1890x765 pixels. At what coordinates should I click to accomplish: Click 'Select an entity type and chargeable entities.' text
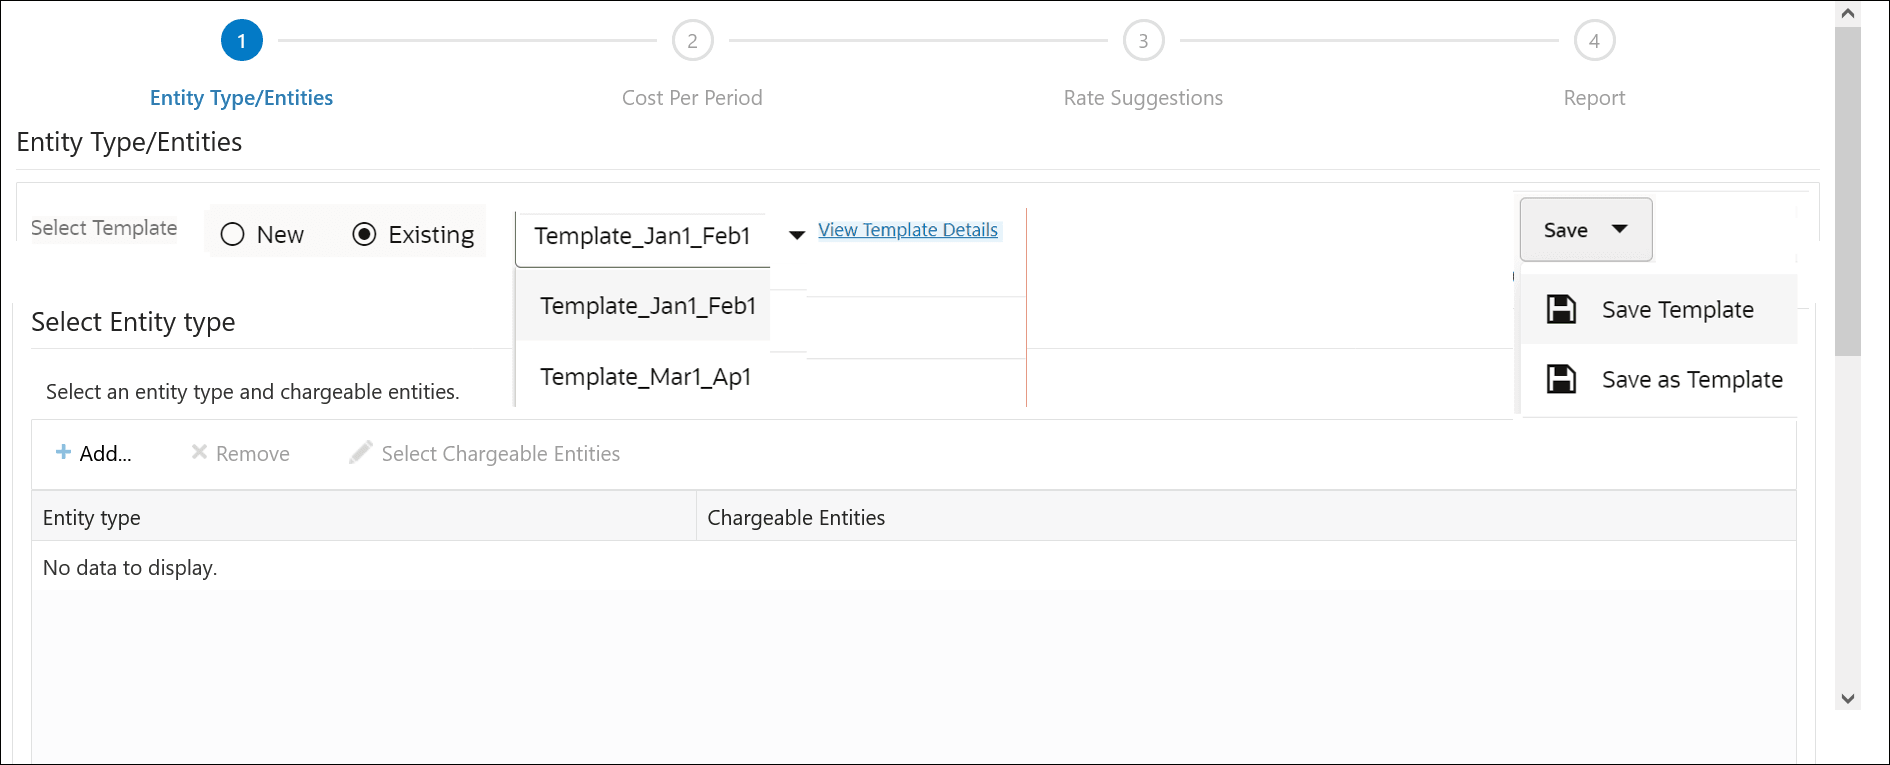[x=253, y=392]
